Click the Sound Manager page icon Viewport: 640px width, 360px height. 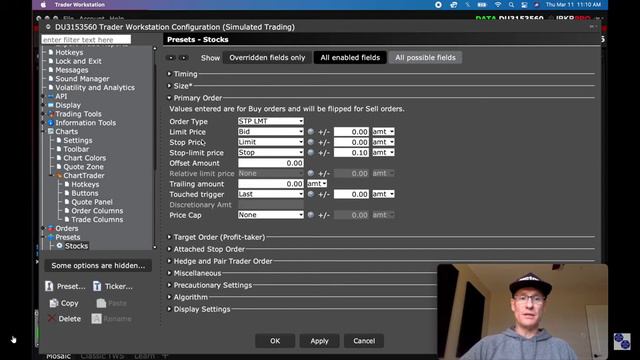pos(51,79)
